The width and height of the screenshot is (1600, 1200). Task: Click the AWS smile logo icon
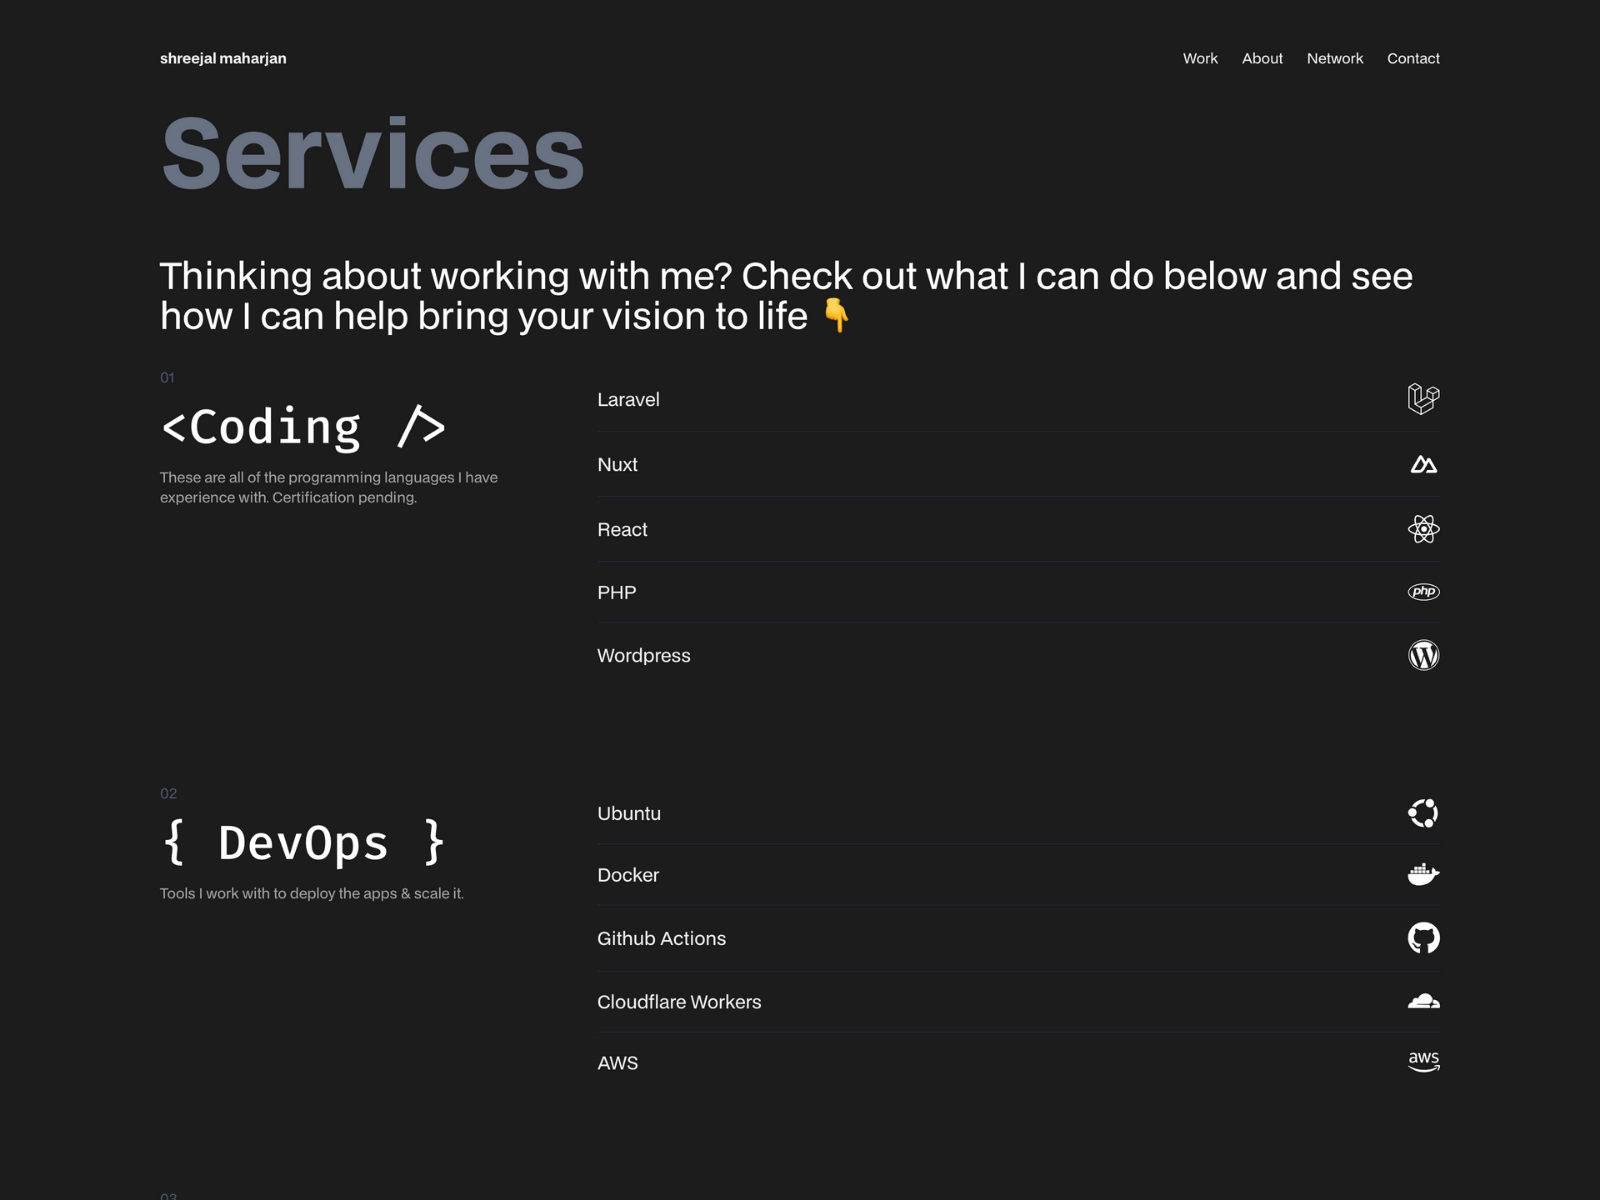pos(1424,1061)
